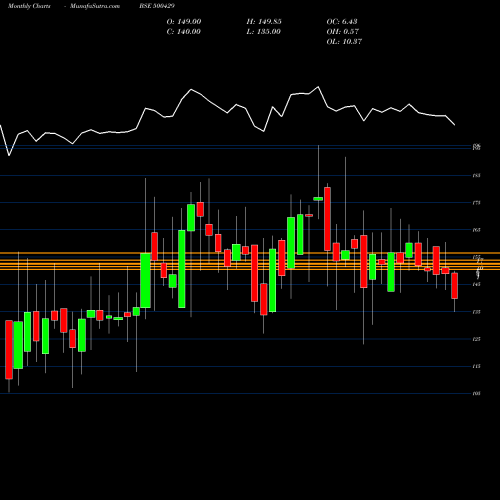
Task: Click the "BSE 509429" symbol label
Action: click(x=157, y=6)
